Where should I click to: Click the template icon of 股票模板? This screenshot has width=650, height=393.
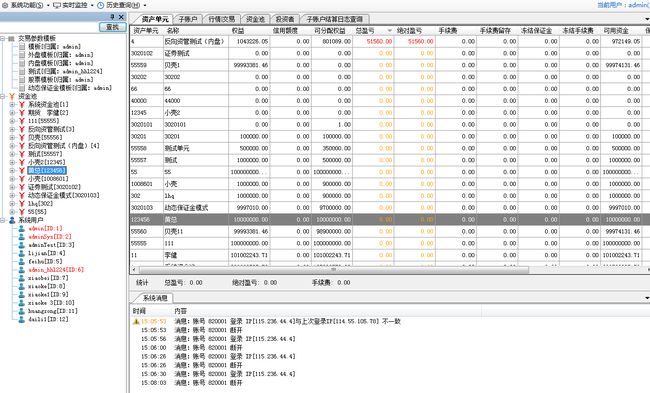(22, 80)
